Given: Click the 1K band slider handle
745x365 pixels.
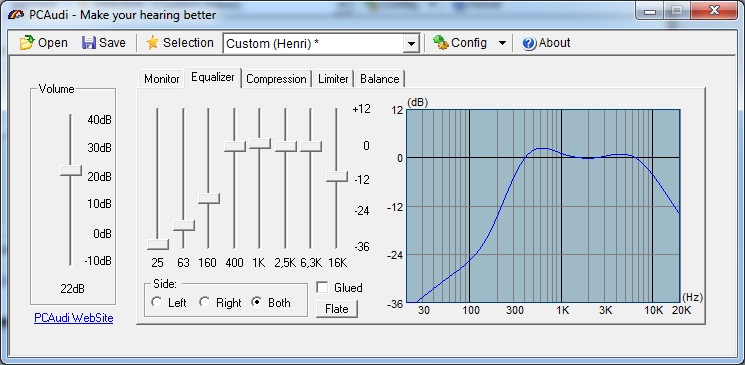Looking at the screenshot, I should click(x=260, y=144).
